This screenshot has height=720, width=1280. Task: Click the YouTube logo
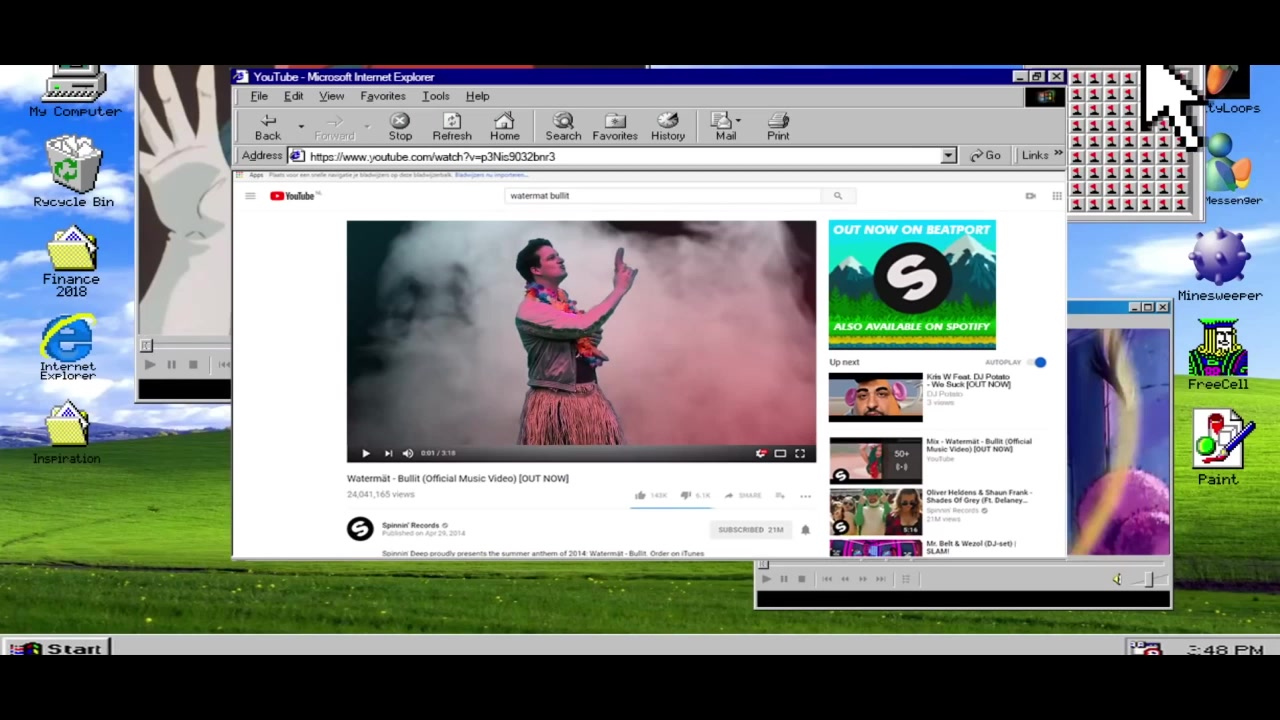click(293, 196)
